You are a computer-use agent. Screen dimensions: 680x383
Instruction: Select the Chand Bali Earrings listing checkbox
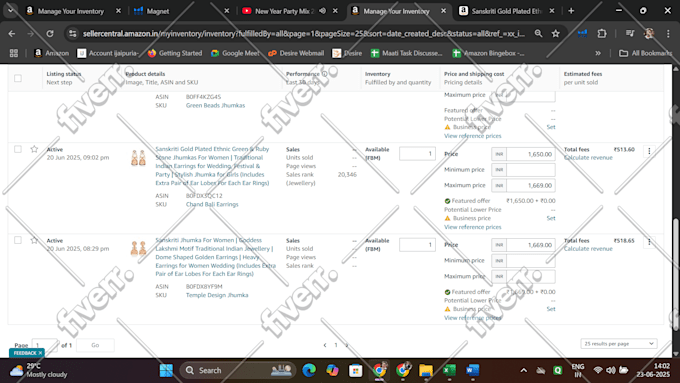(x=18, y=149)
